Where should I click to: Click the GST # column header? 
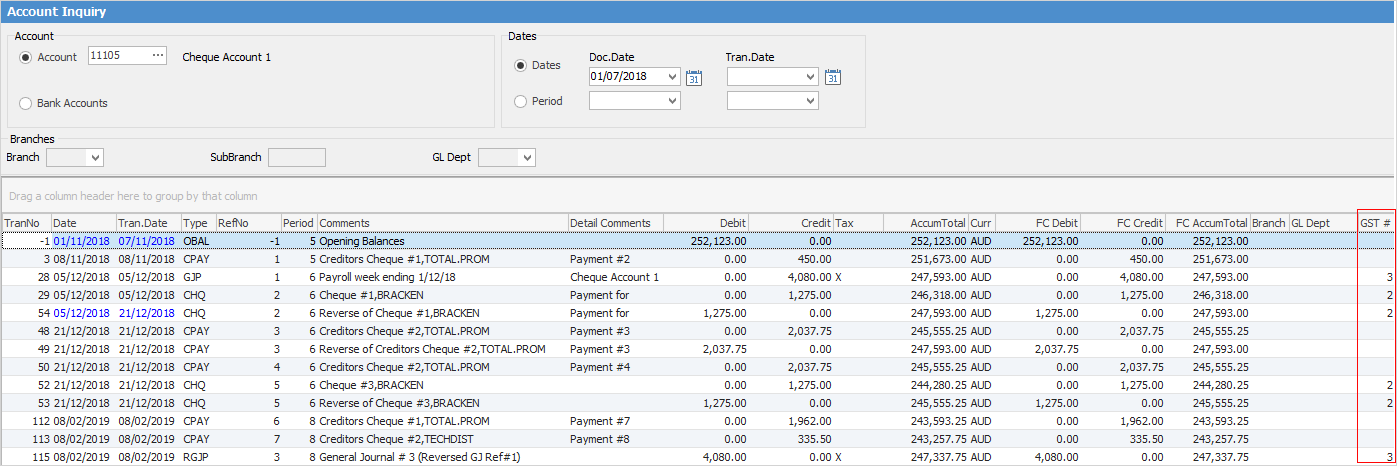(1375, 223)
